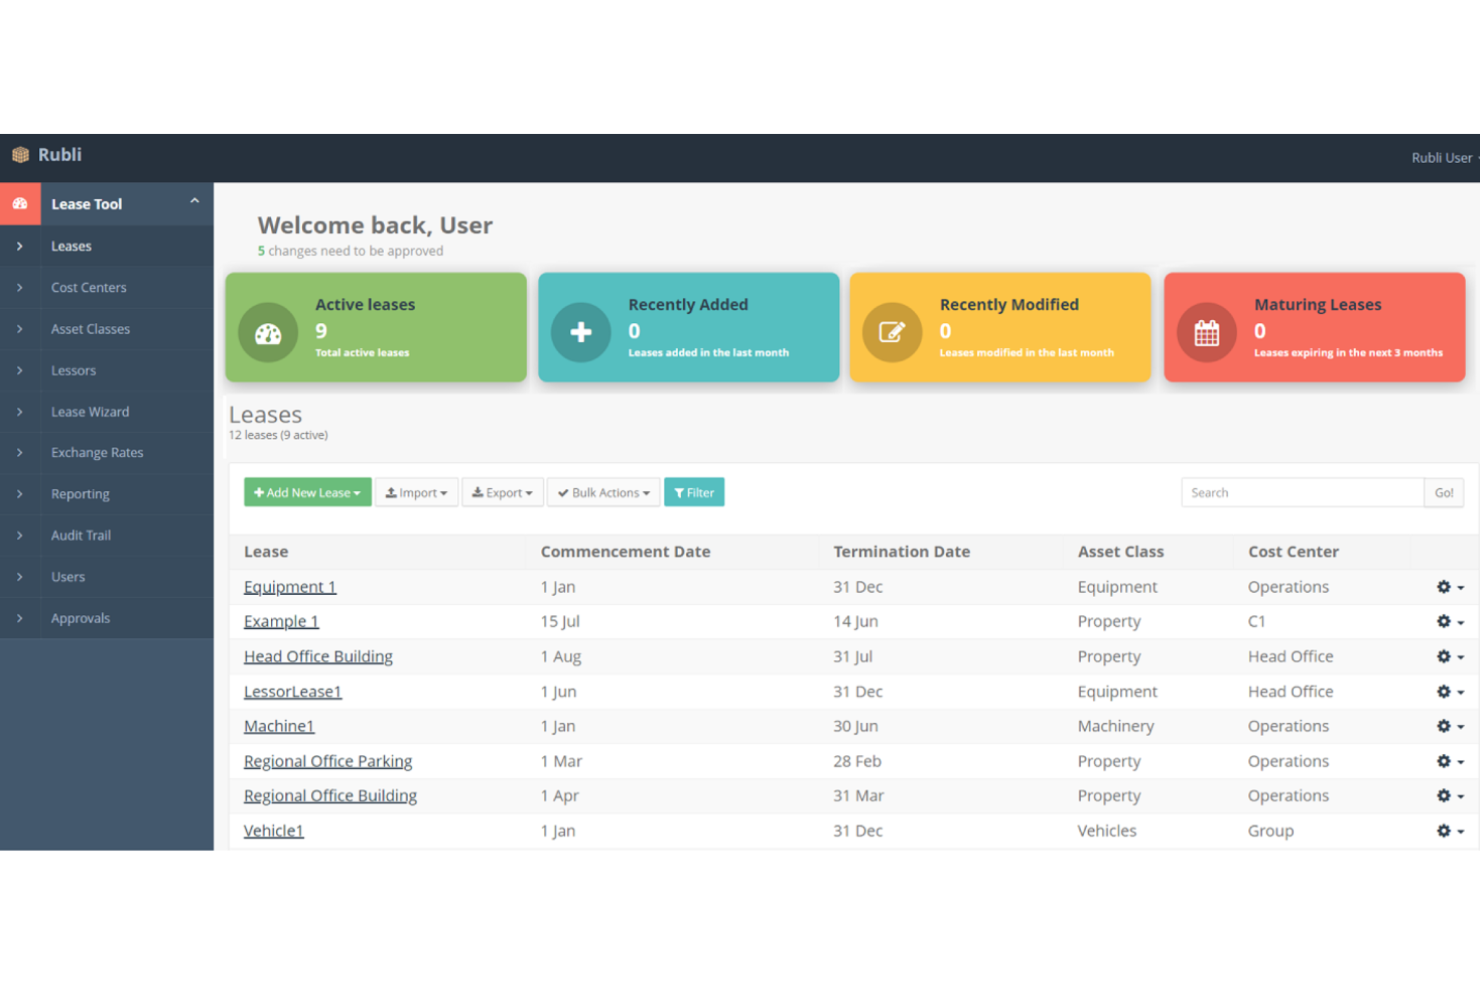Click the Asset Class column header
Image resolution: width=1480 pixels, height=987 pixels.
[1120, 551]
